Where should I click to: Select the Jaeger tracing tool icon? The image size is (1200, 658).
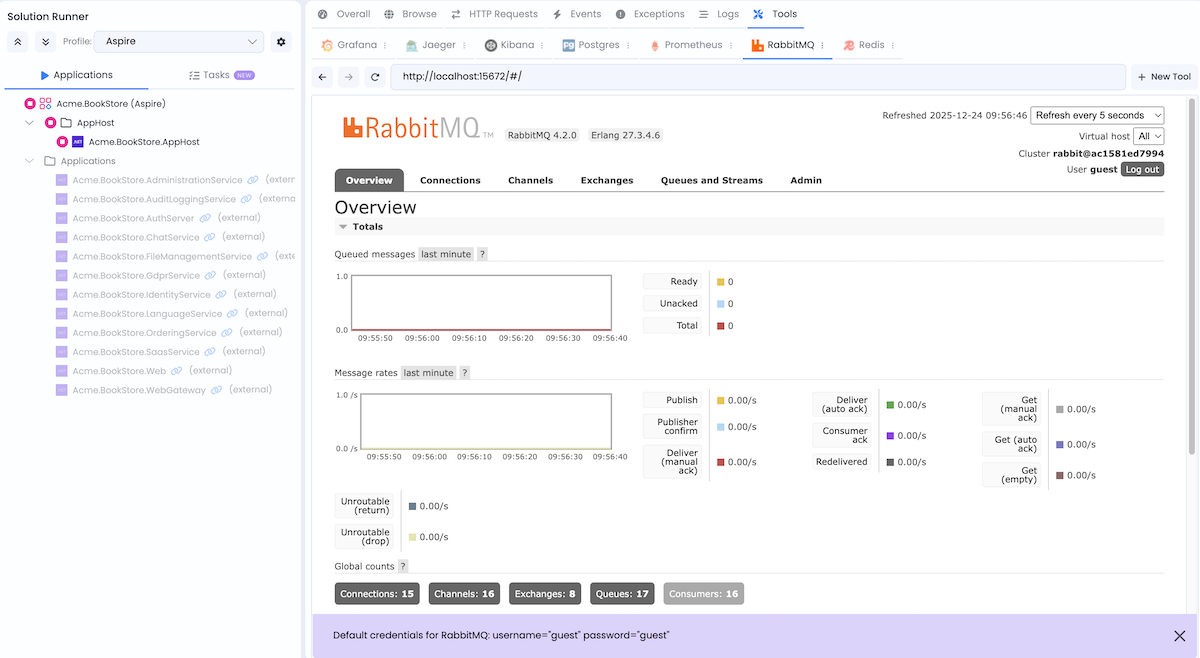tap(414, 45)
